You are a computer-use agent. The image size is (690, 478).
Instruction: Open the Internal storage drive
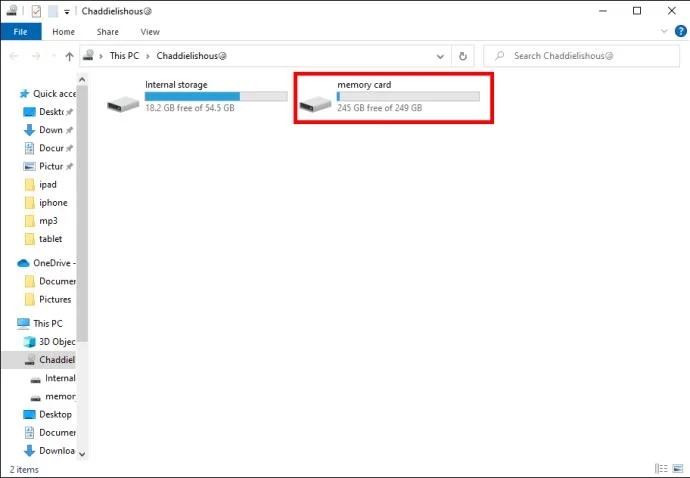[x=197, y=97]
